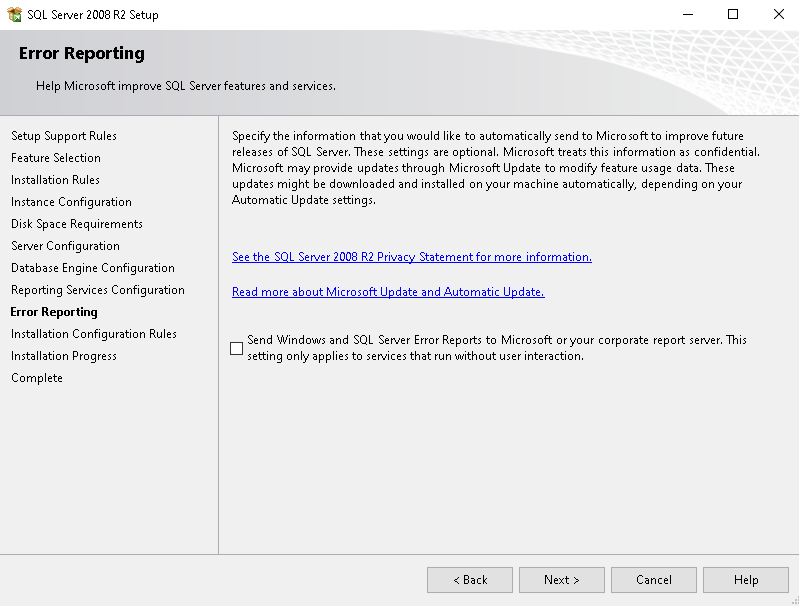Minimize the setup window
Screen dimensions: 799x606
[x=688, y=14]
